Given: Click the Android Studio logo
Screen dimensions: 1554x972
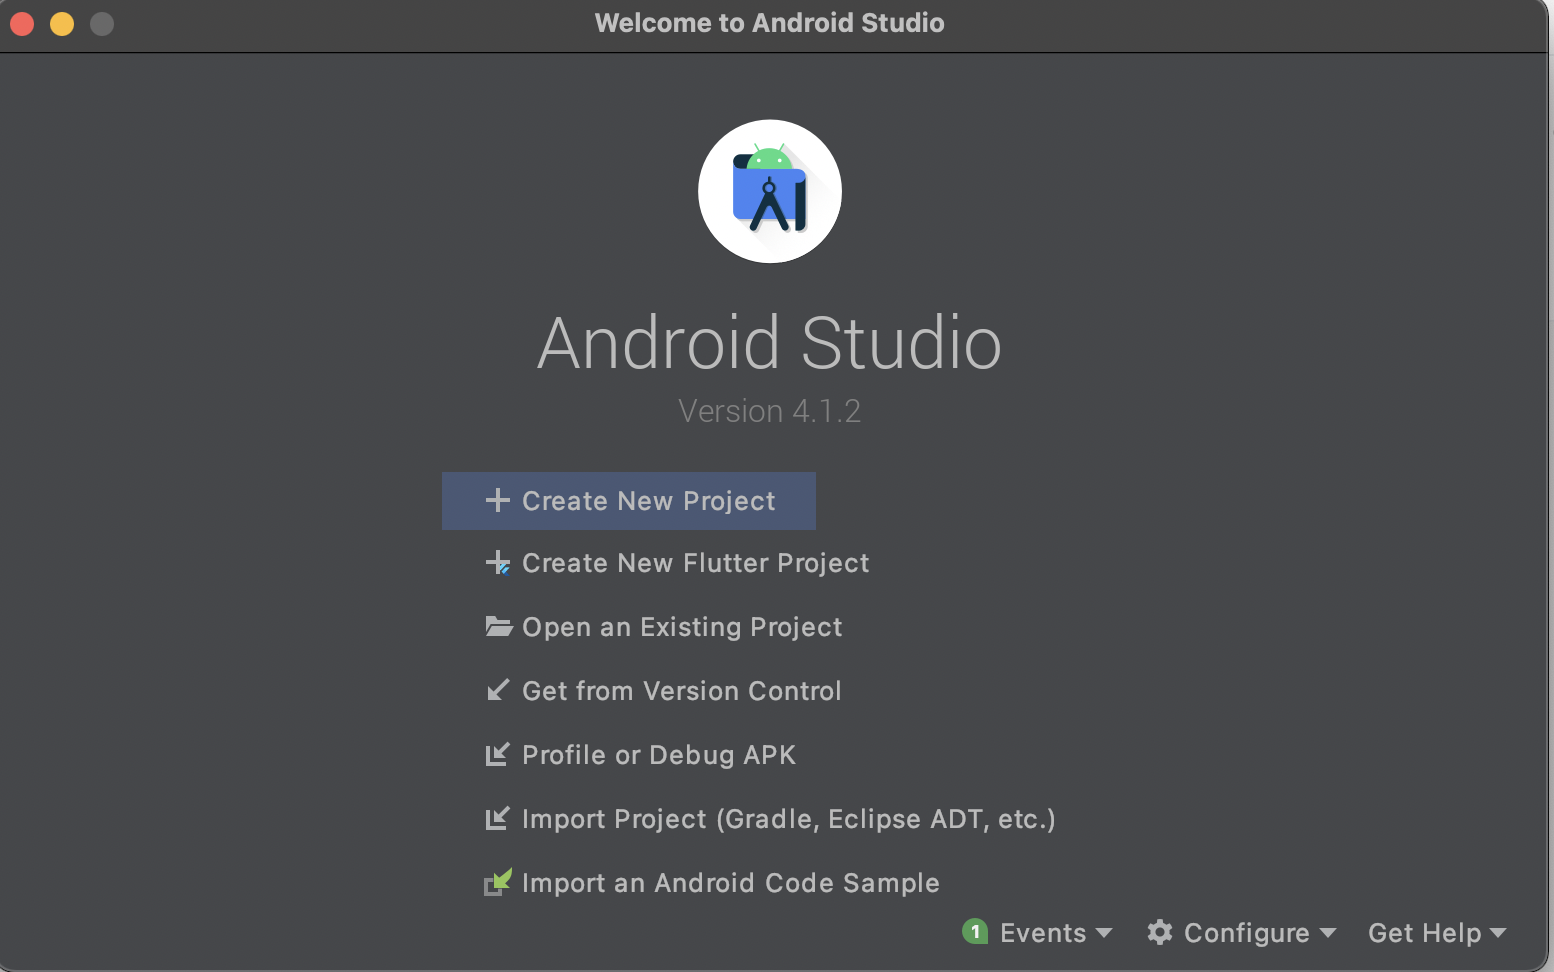Looking at the screenshot, I should (x=770, y=191).
